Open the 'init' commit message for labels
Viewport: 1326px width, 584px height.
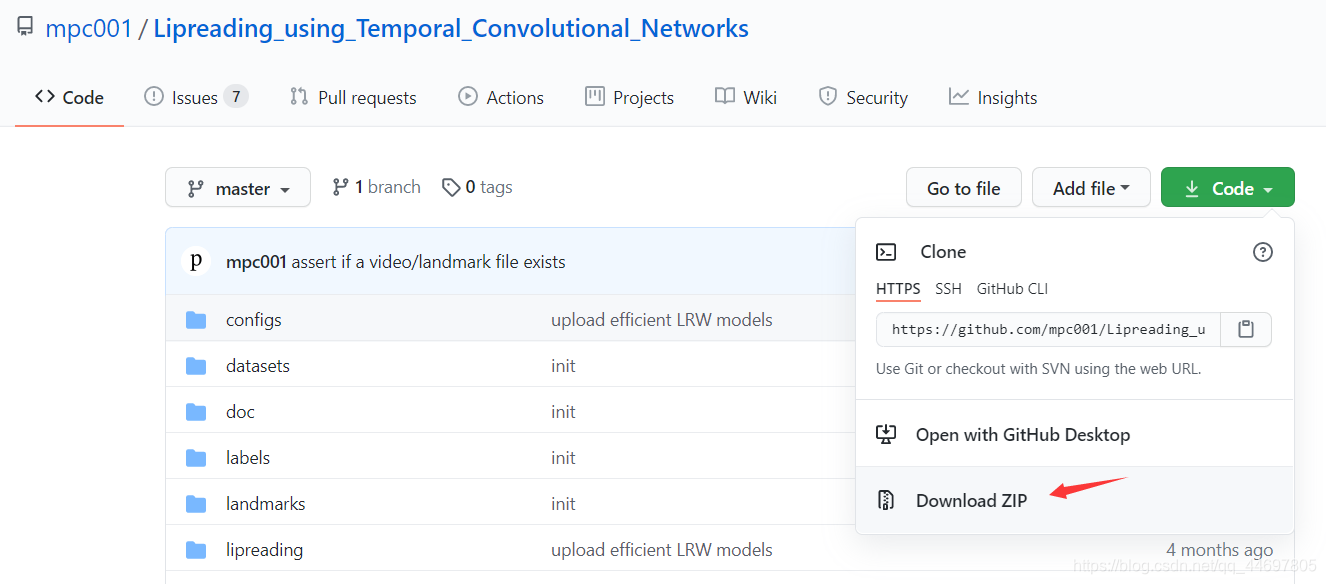(x=563, y=458)
